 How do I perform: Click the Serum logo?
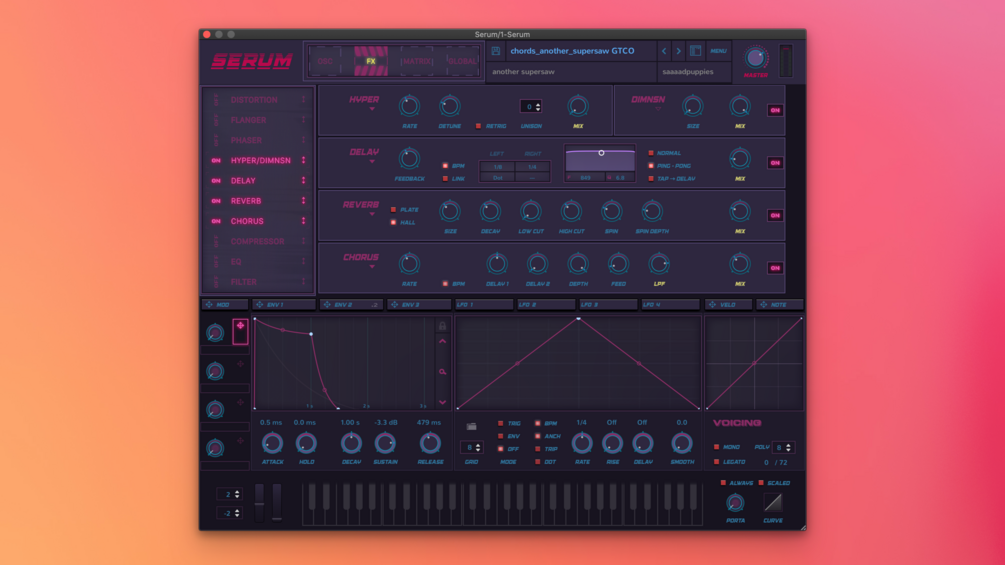click(252, 61)
